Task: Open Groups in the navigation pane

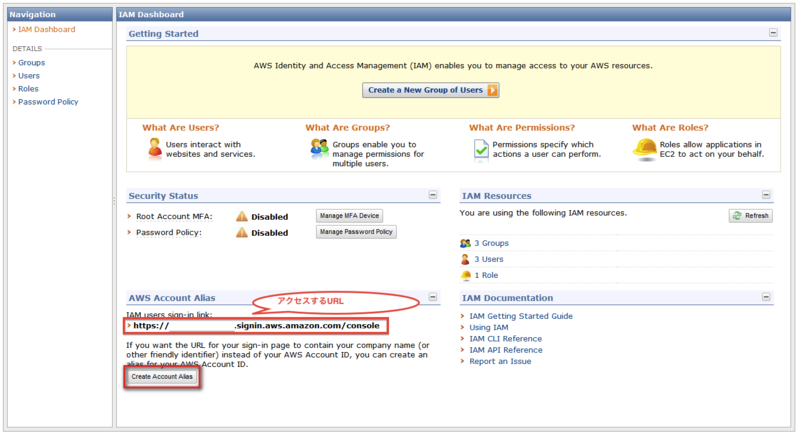Action: tap(32, 63)
